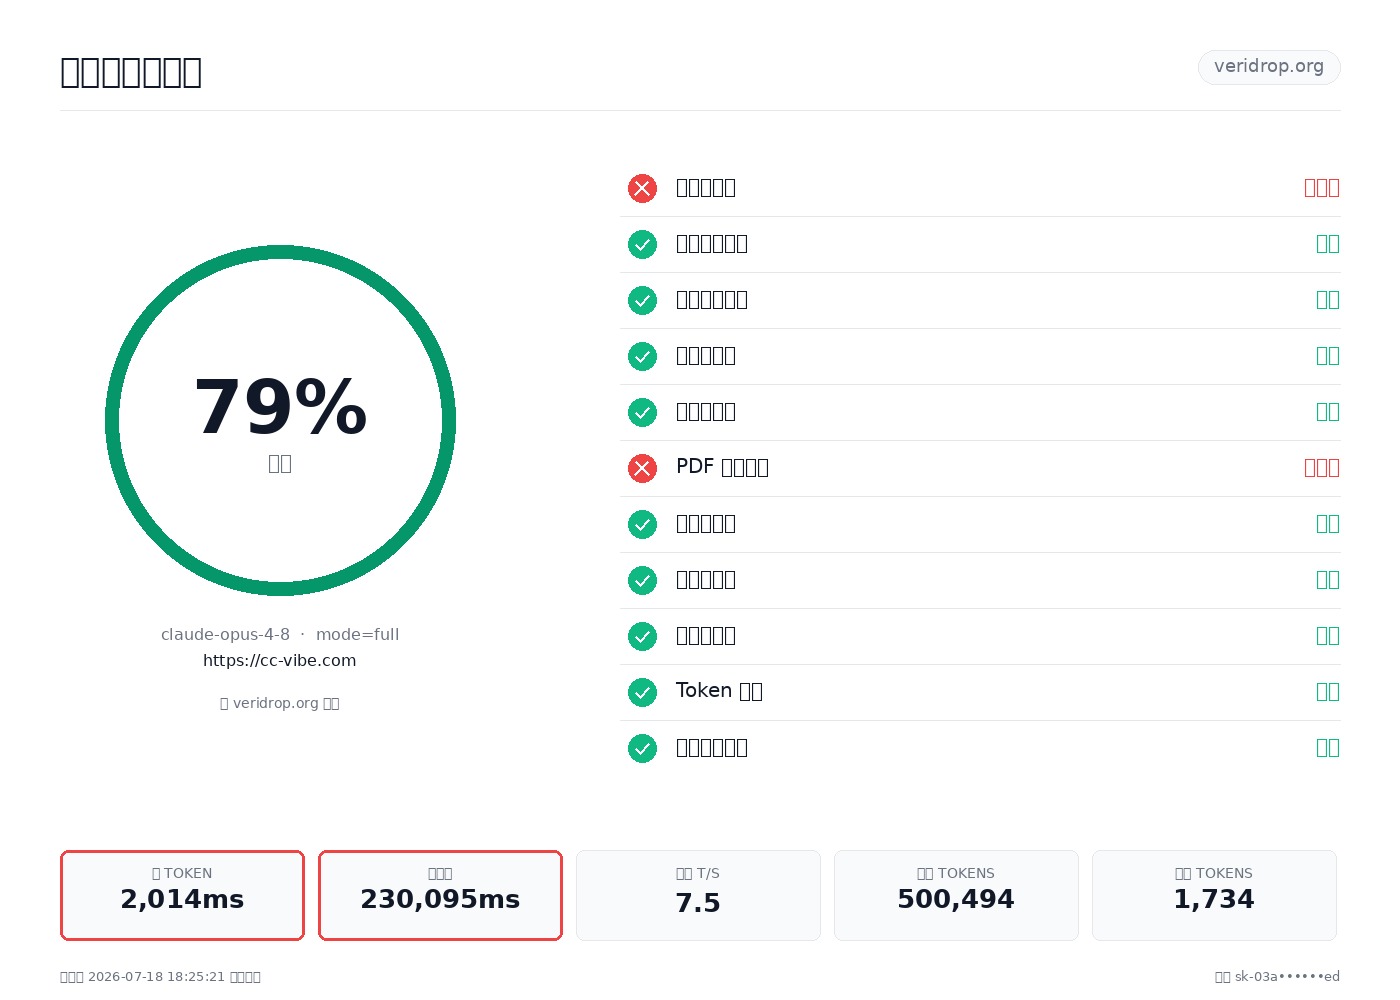Click the masked key sk-03a••••••ed

click(x=1287, y=977)
